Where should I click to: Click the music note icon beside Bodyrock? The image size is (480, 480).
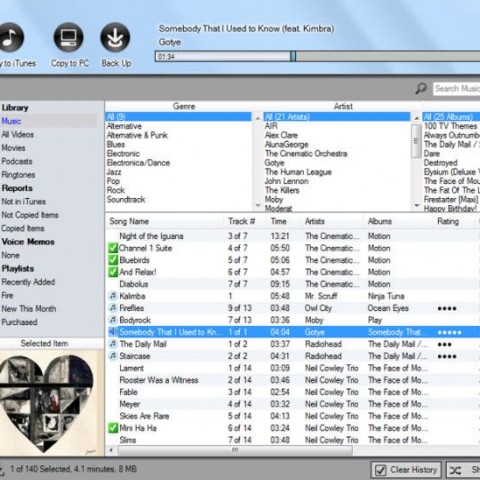click(x=113, y=320)
